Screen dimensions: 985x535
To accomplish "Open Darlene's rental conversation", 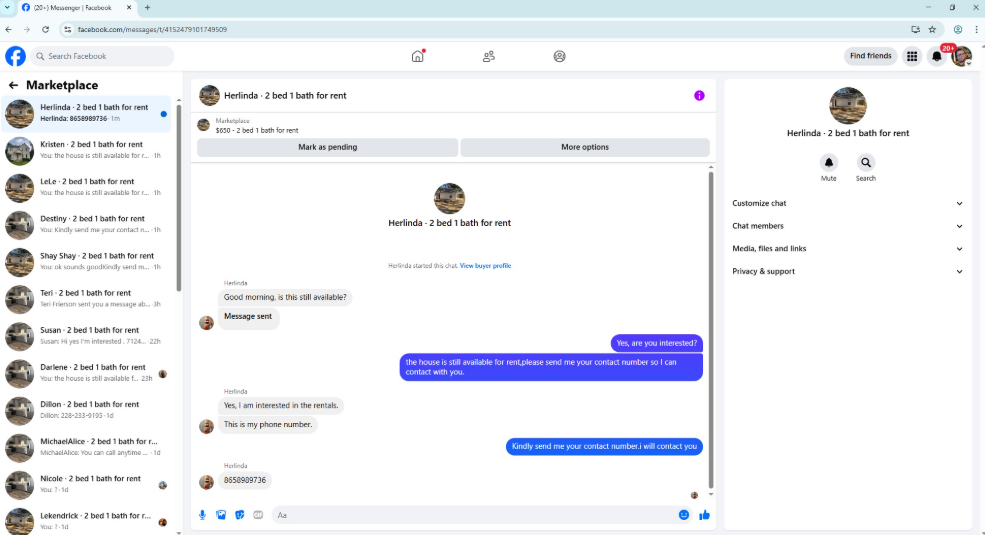I will (86, 372).
